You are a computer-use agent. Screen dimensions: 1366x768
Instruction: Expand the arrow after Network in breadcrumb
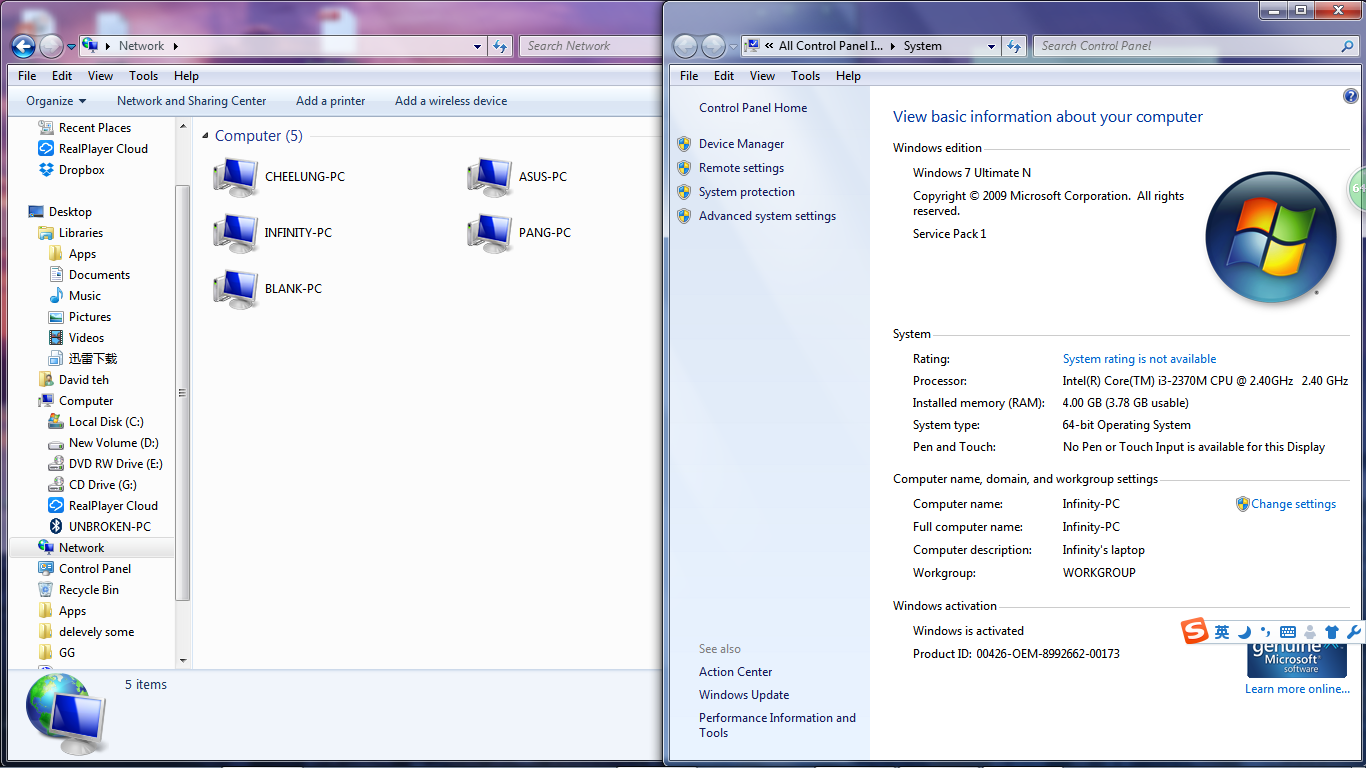pyautogui.click(x=175, y=46)
